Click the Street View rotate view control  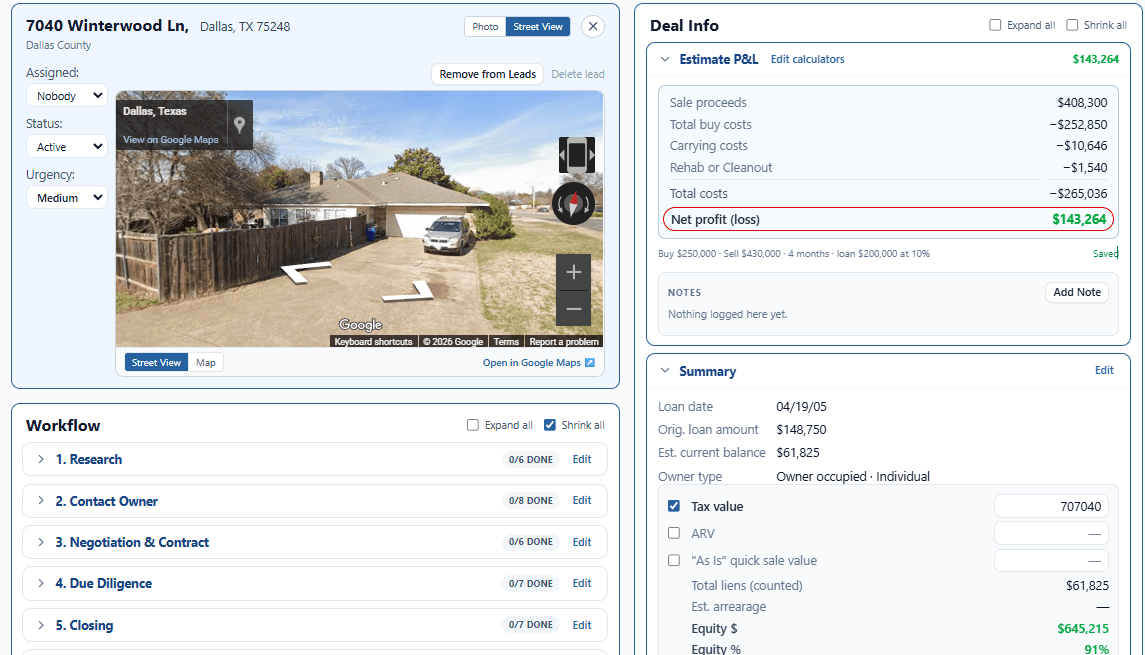point(576,155)
